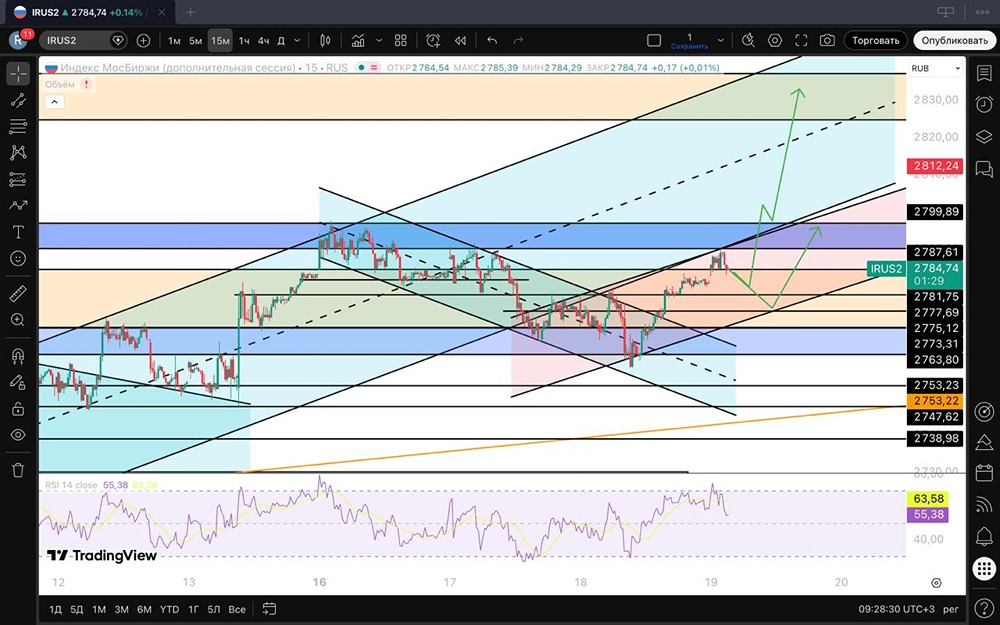Click the compare or add symbol plus

point(143,40)
